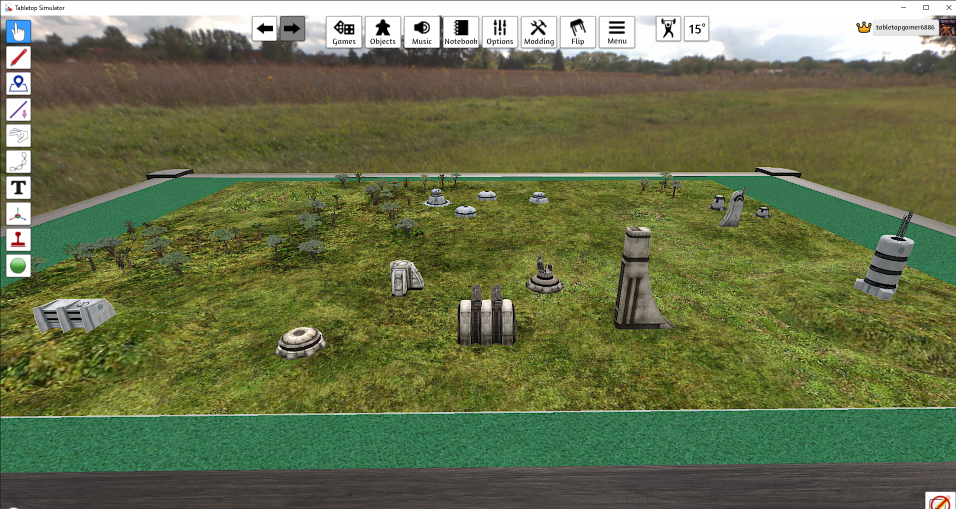Click the Flip table button

click(x=578, y=32)
